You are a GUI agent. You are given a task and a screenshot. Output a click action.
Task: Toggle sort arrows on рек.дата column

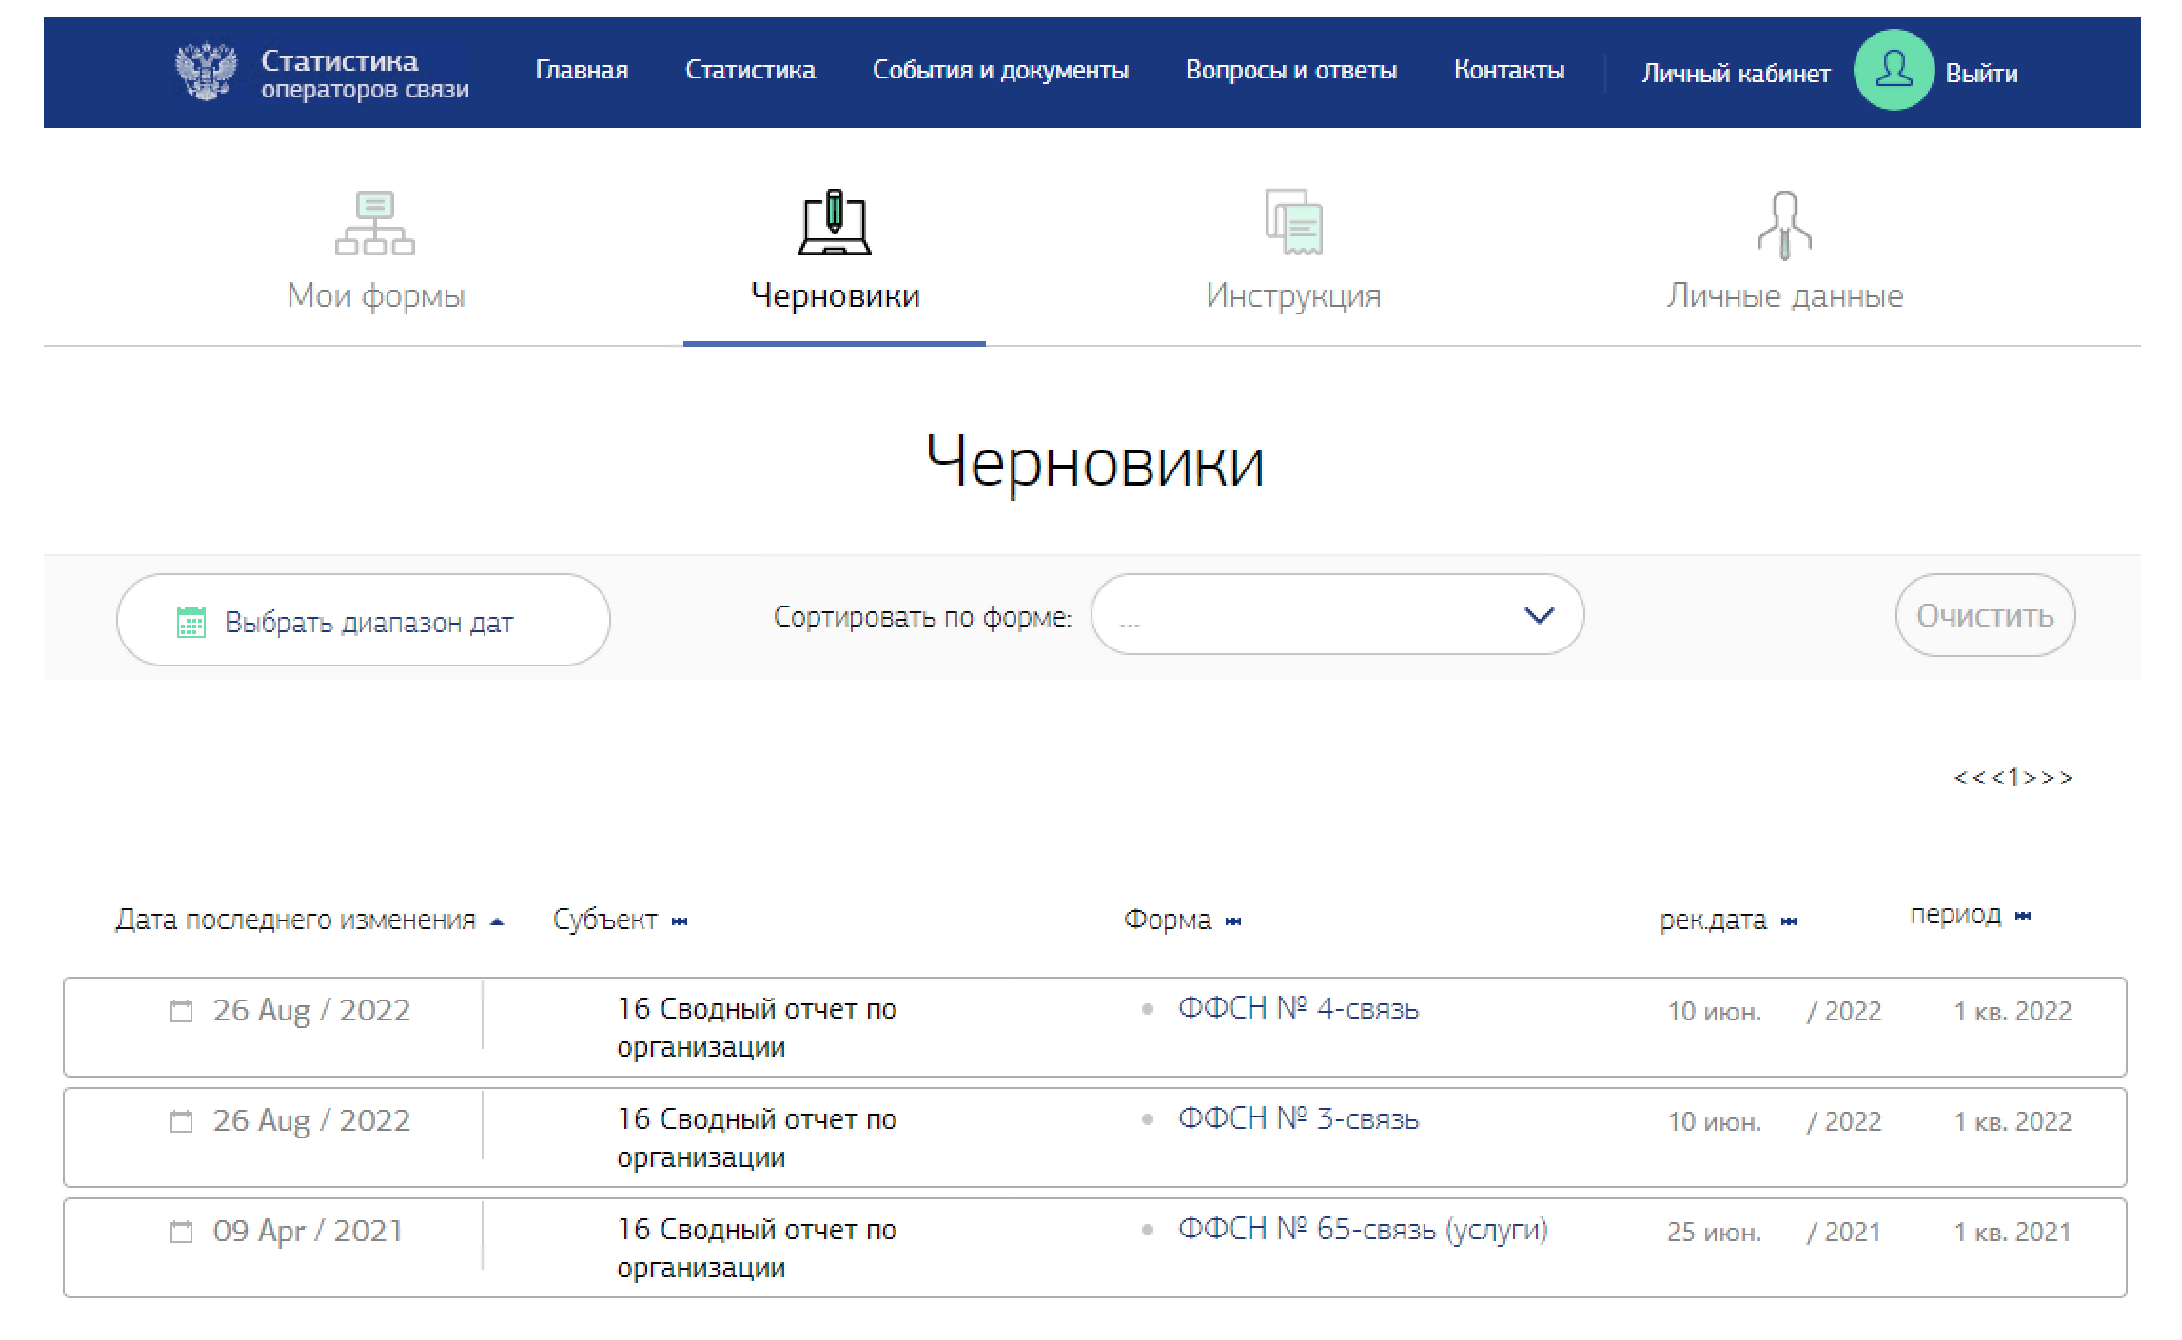pos(1789,922)
